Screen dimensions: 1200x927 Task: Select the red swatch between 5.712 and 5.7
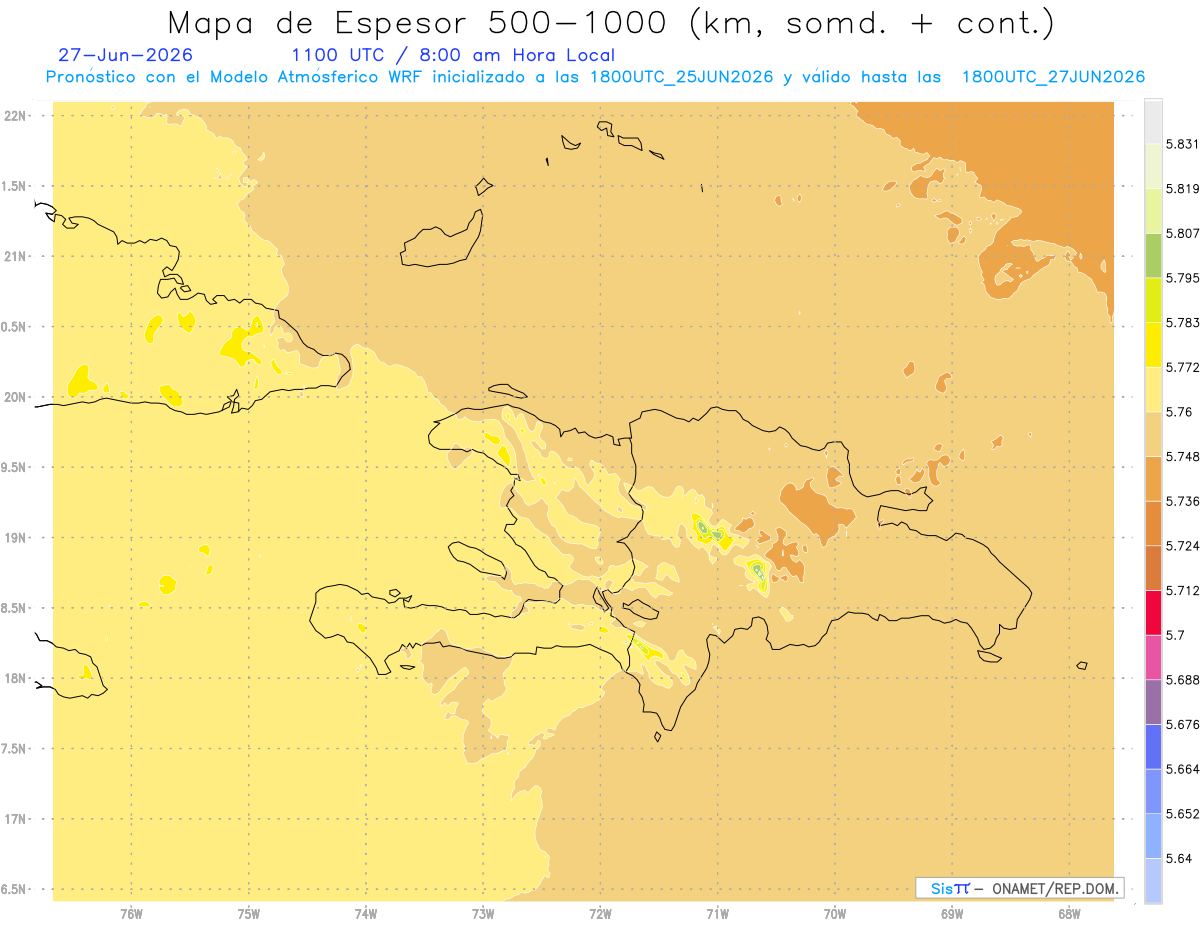click(1153, 612)
